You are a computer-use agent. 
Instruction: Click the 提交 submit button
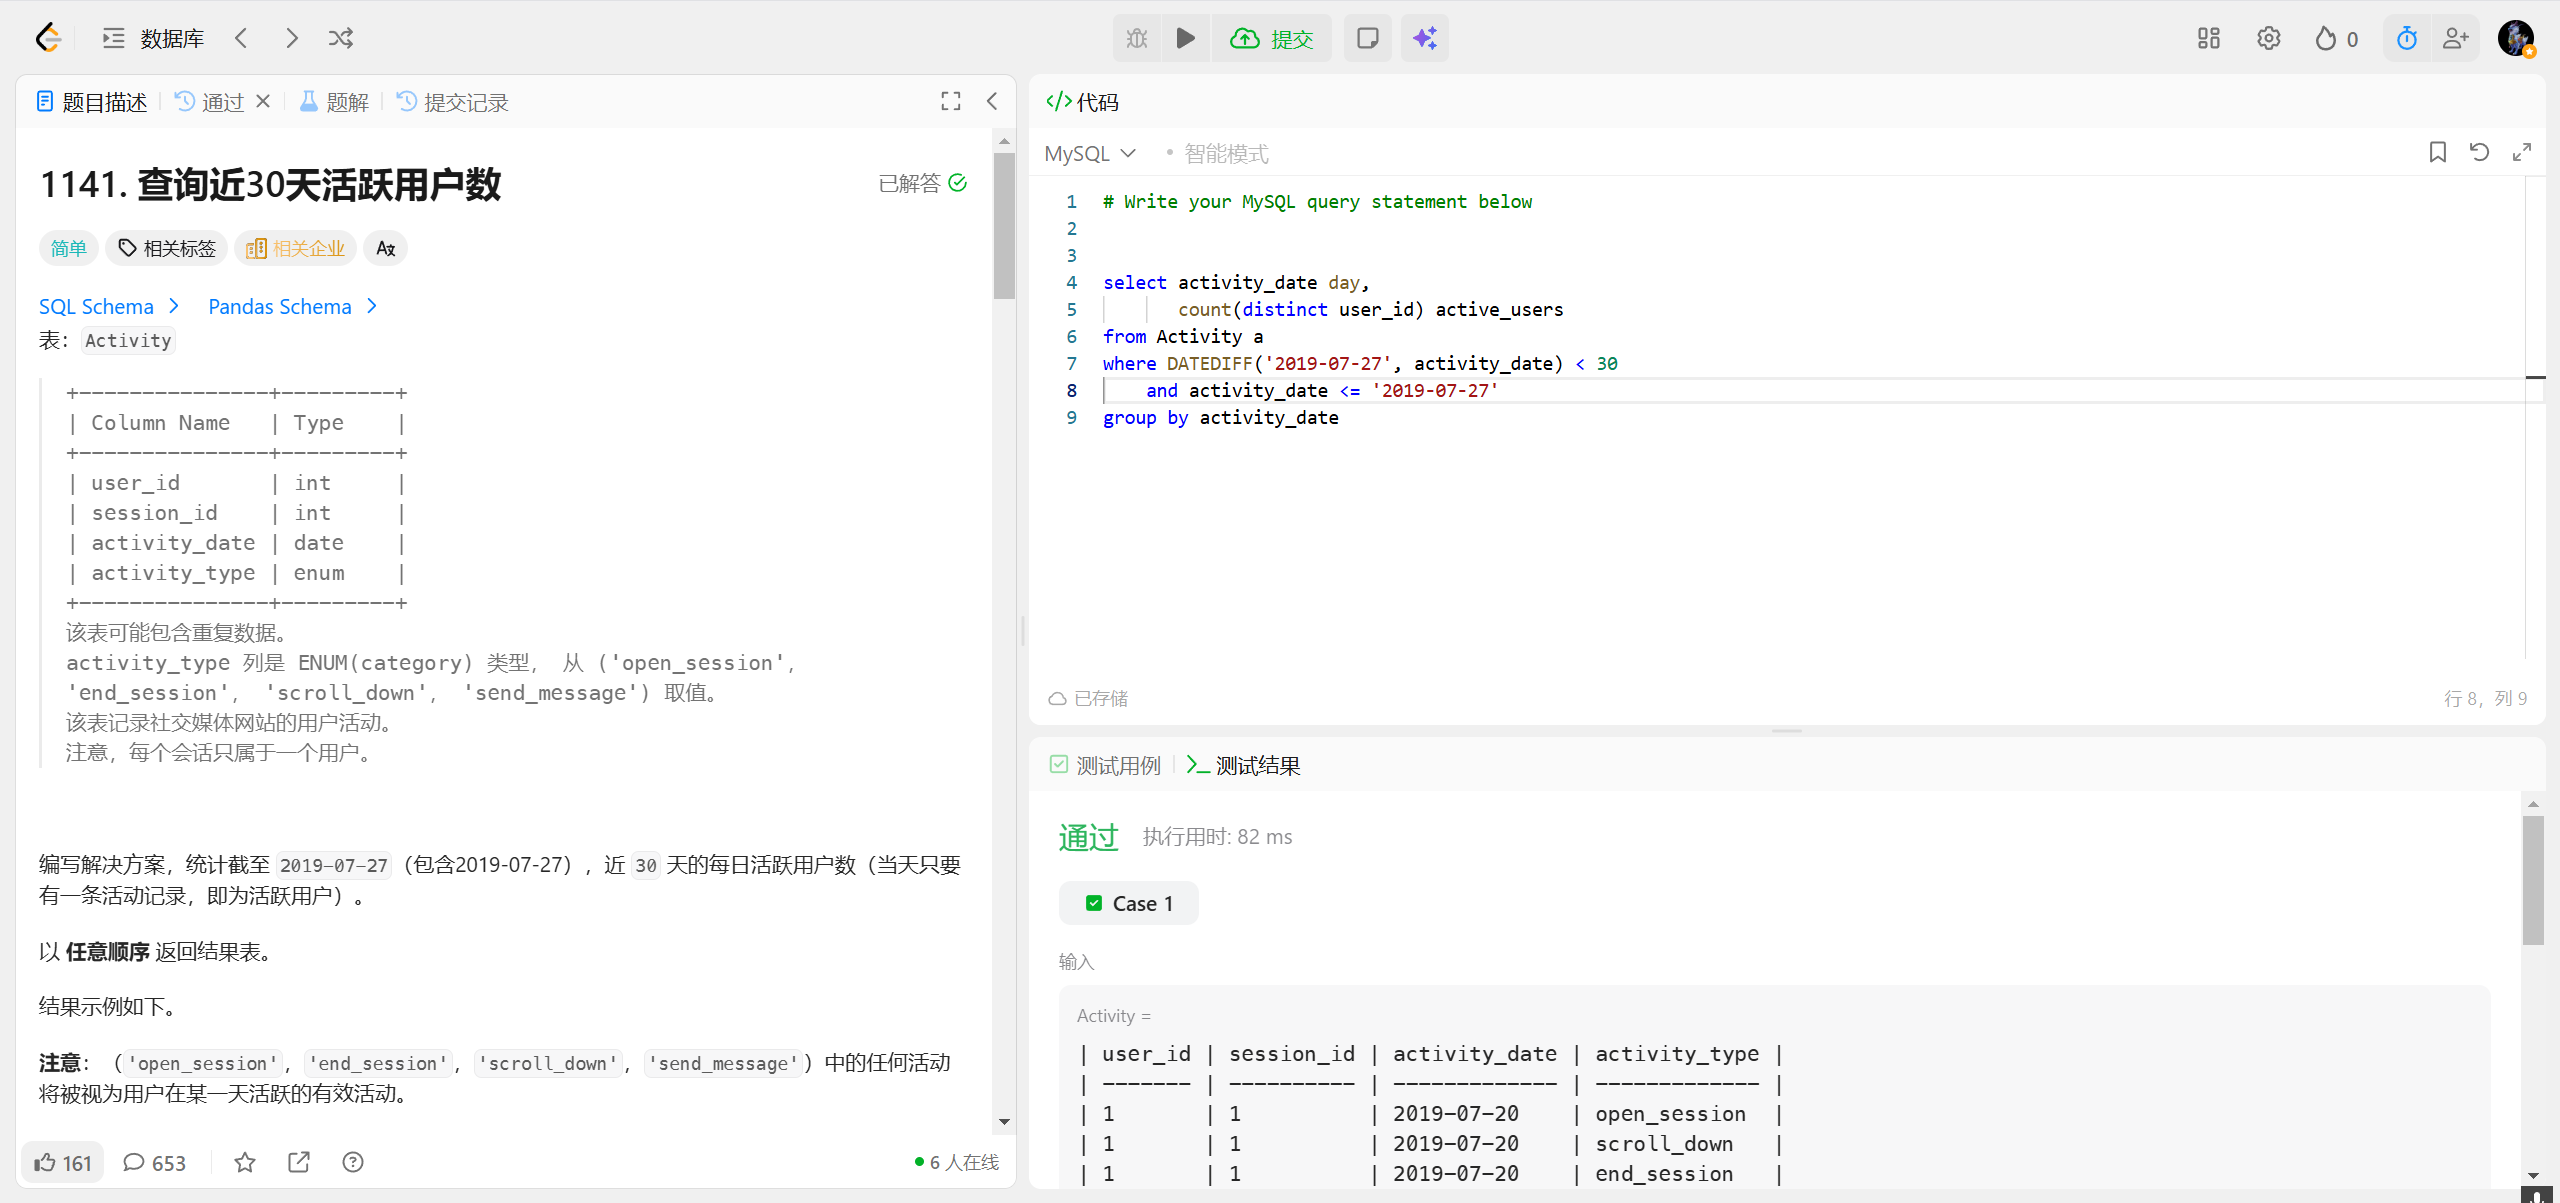coord(1272,38)
